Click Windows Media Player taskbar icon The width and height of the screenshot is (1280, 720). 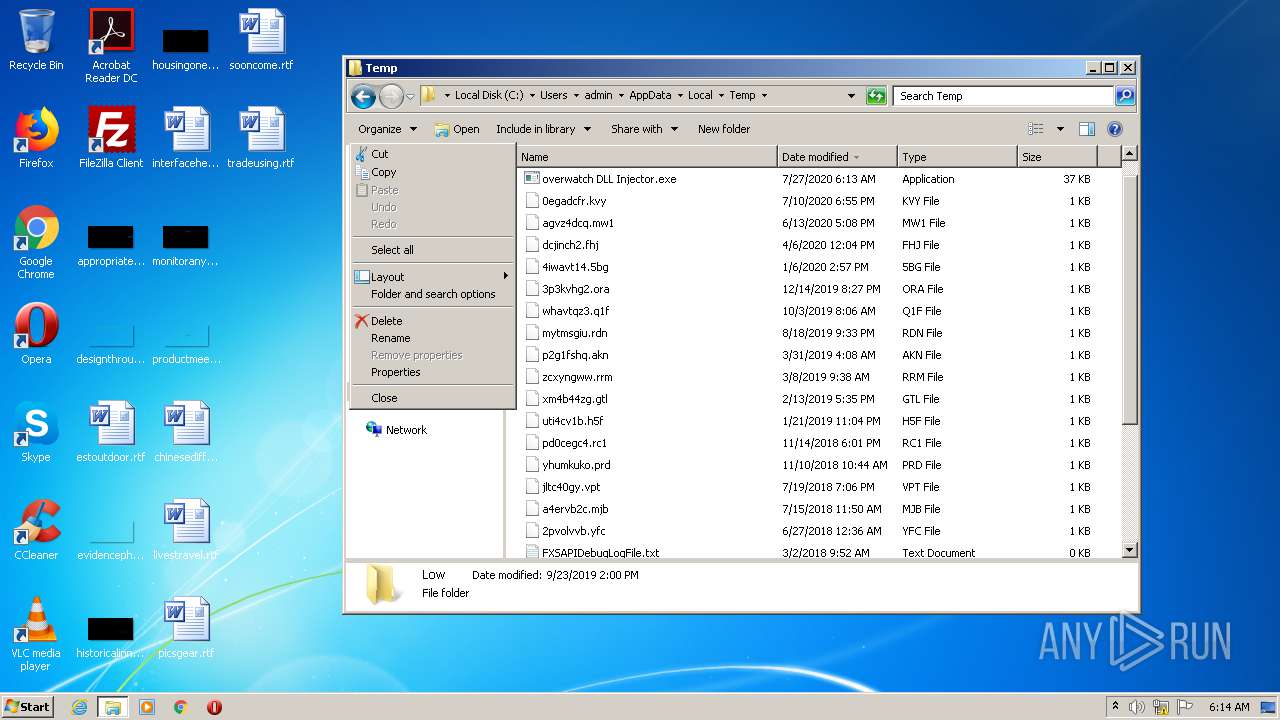point(147,707)
